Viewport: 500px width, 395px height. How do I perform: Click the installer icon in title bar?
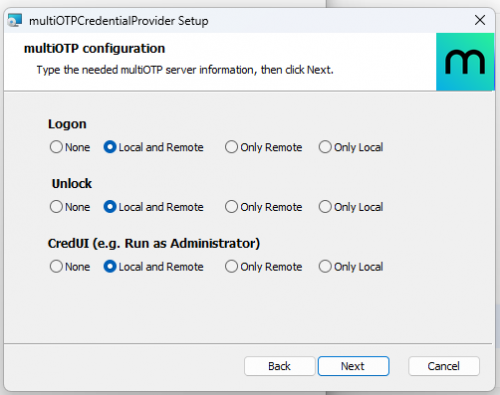click(x=15, y=20)
